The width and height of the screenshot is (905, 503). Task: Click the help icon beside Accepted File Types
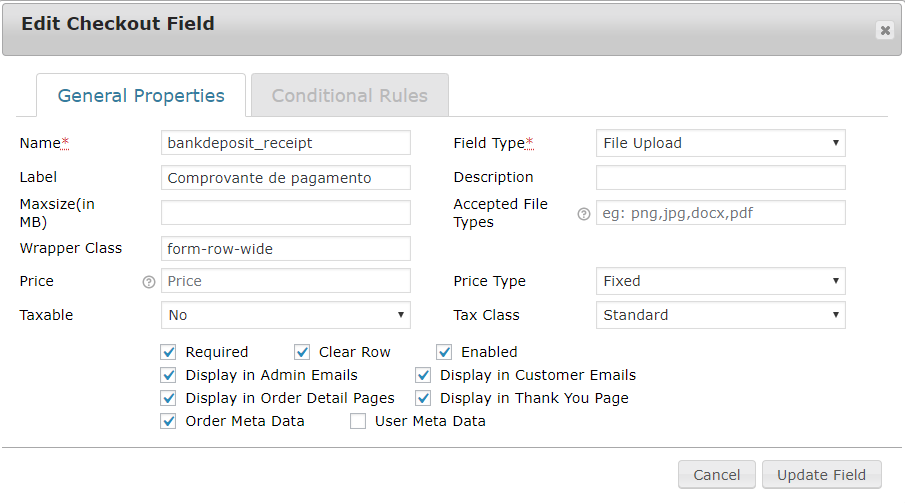tap(584, 214)
